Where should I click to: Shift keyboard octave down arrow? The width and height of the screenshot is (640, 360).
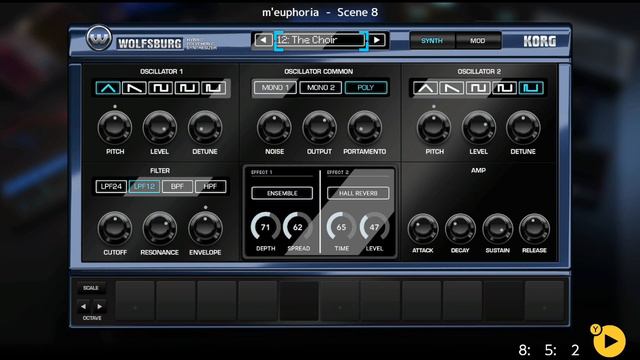[84, 306]
